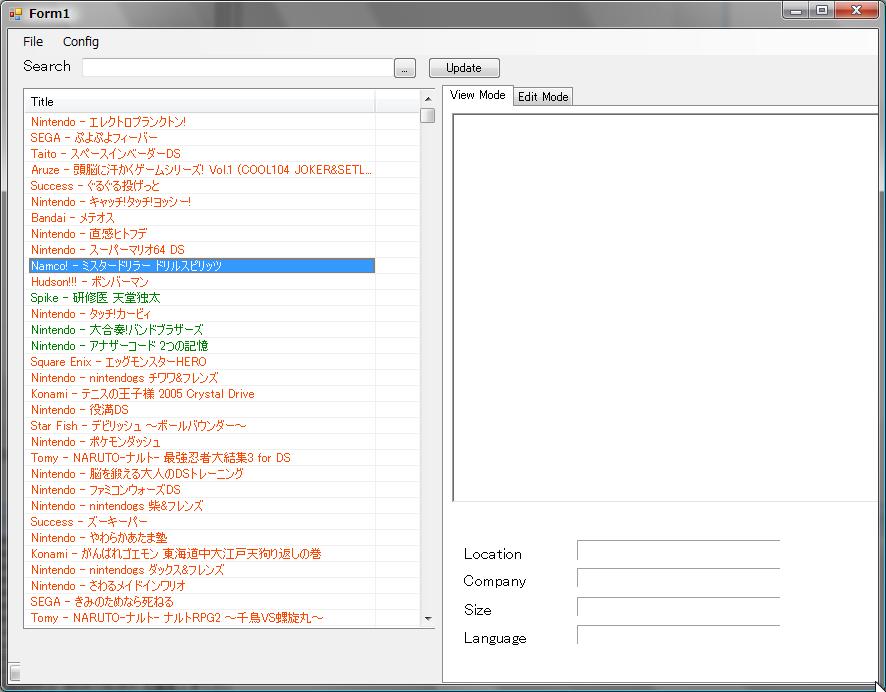Switch to the Edit Mode tab
The width and height of the screenshot is (886, 692).
(543, 97)
